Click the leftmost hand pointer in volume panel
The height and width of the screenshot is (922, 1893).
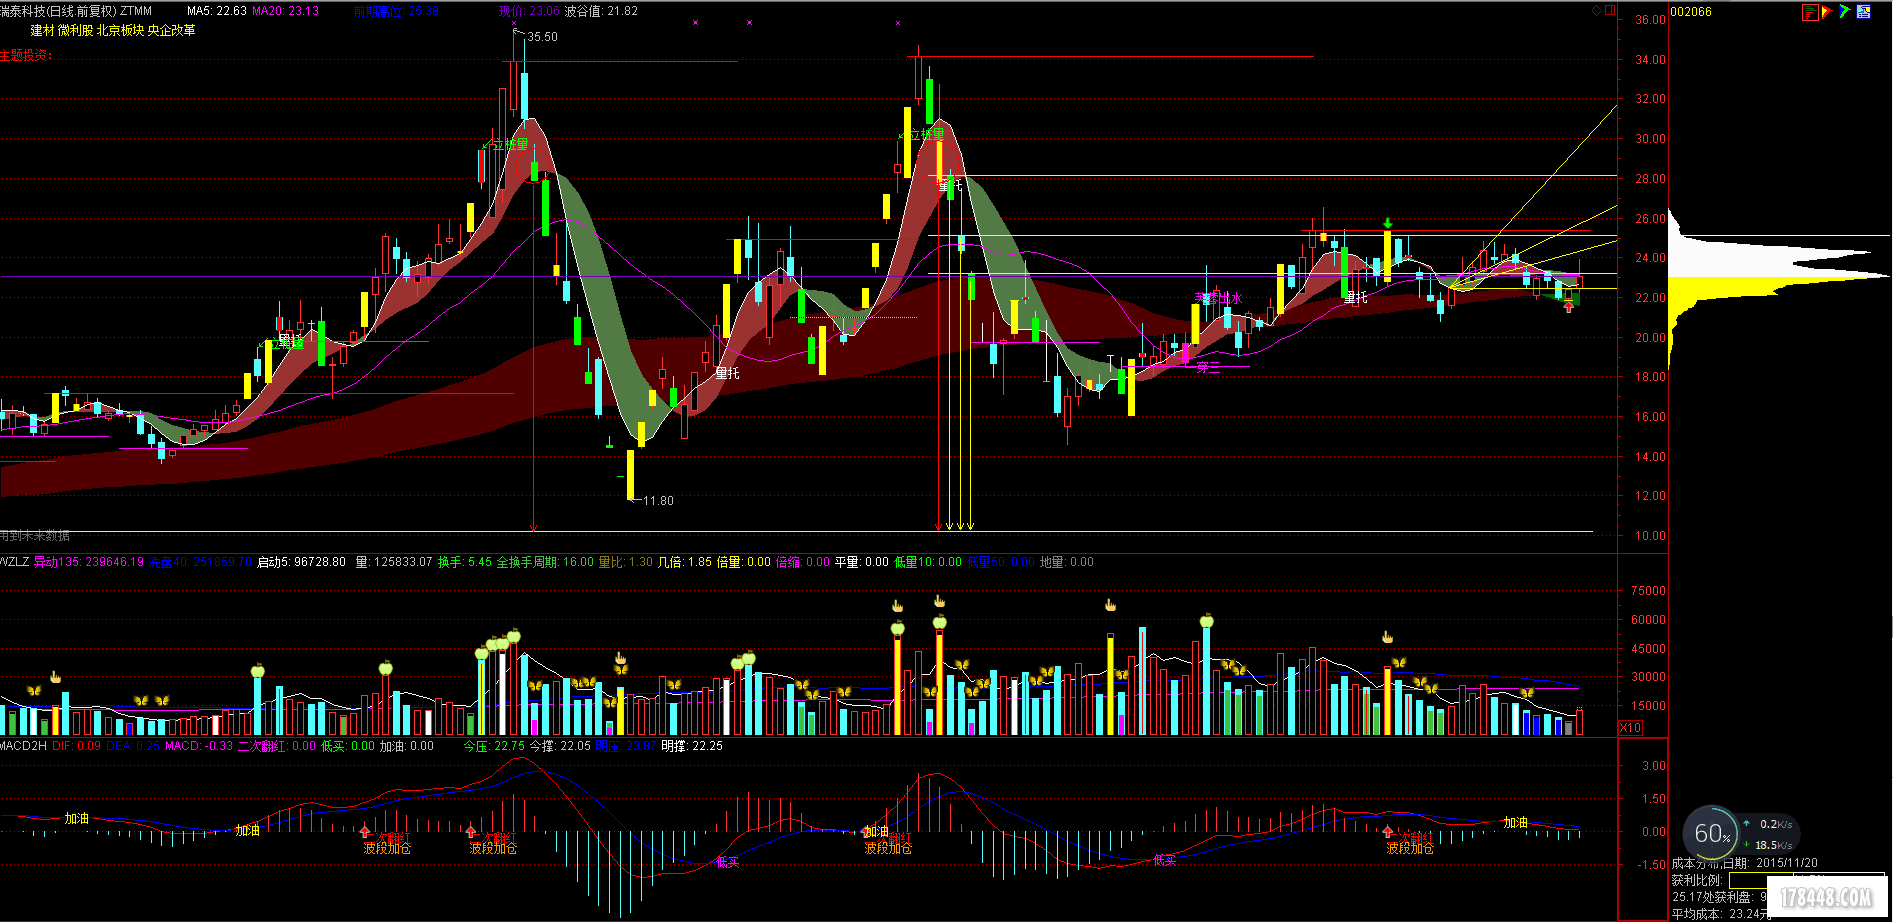tap(56, 677)
